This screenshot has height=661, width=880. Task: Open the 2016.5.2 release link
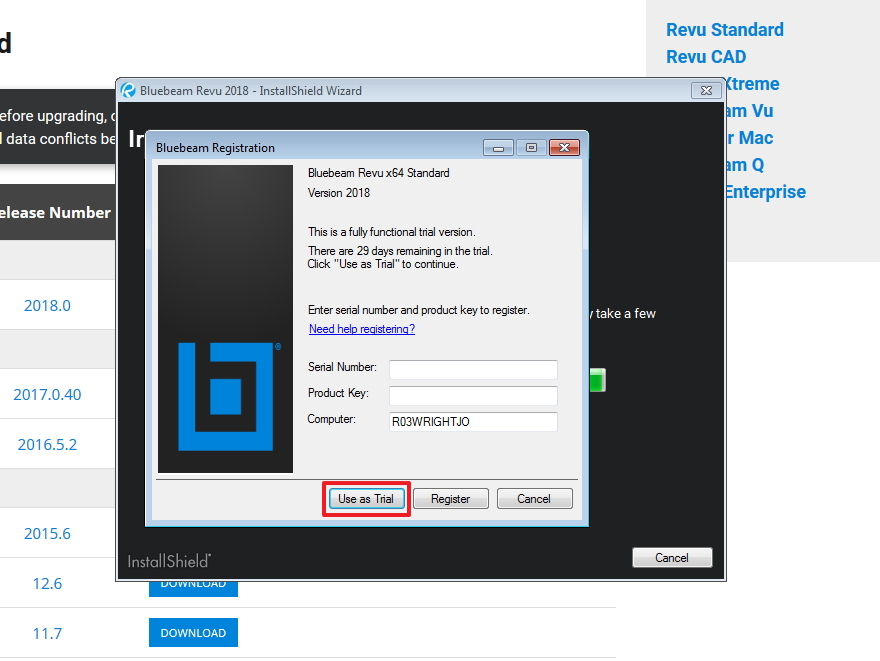pos(47,444)
